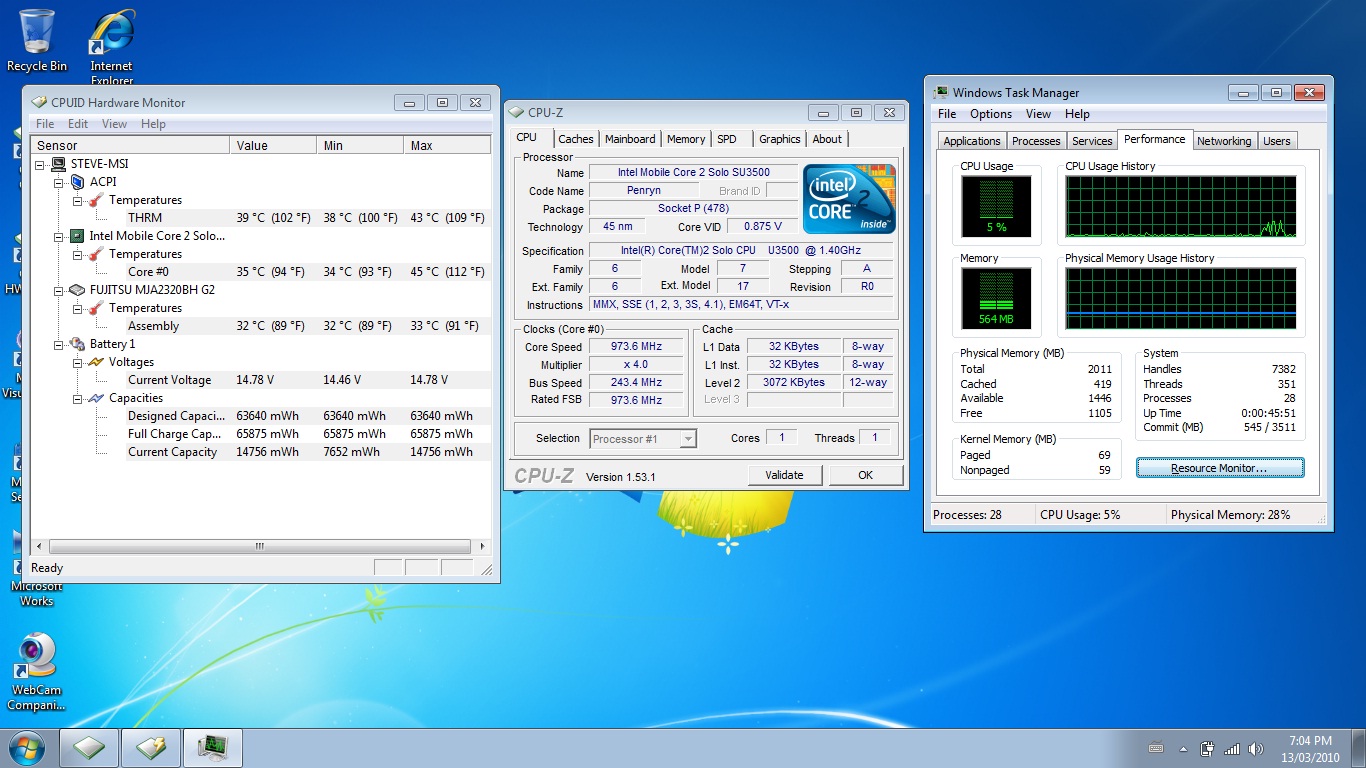Switch to the Memory tab in CPU-Z

[x=686, y=139]
